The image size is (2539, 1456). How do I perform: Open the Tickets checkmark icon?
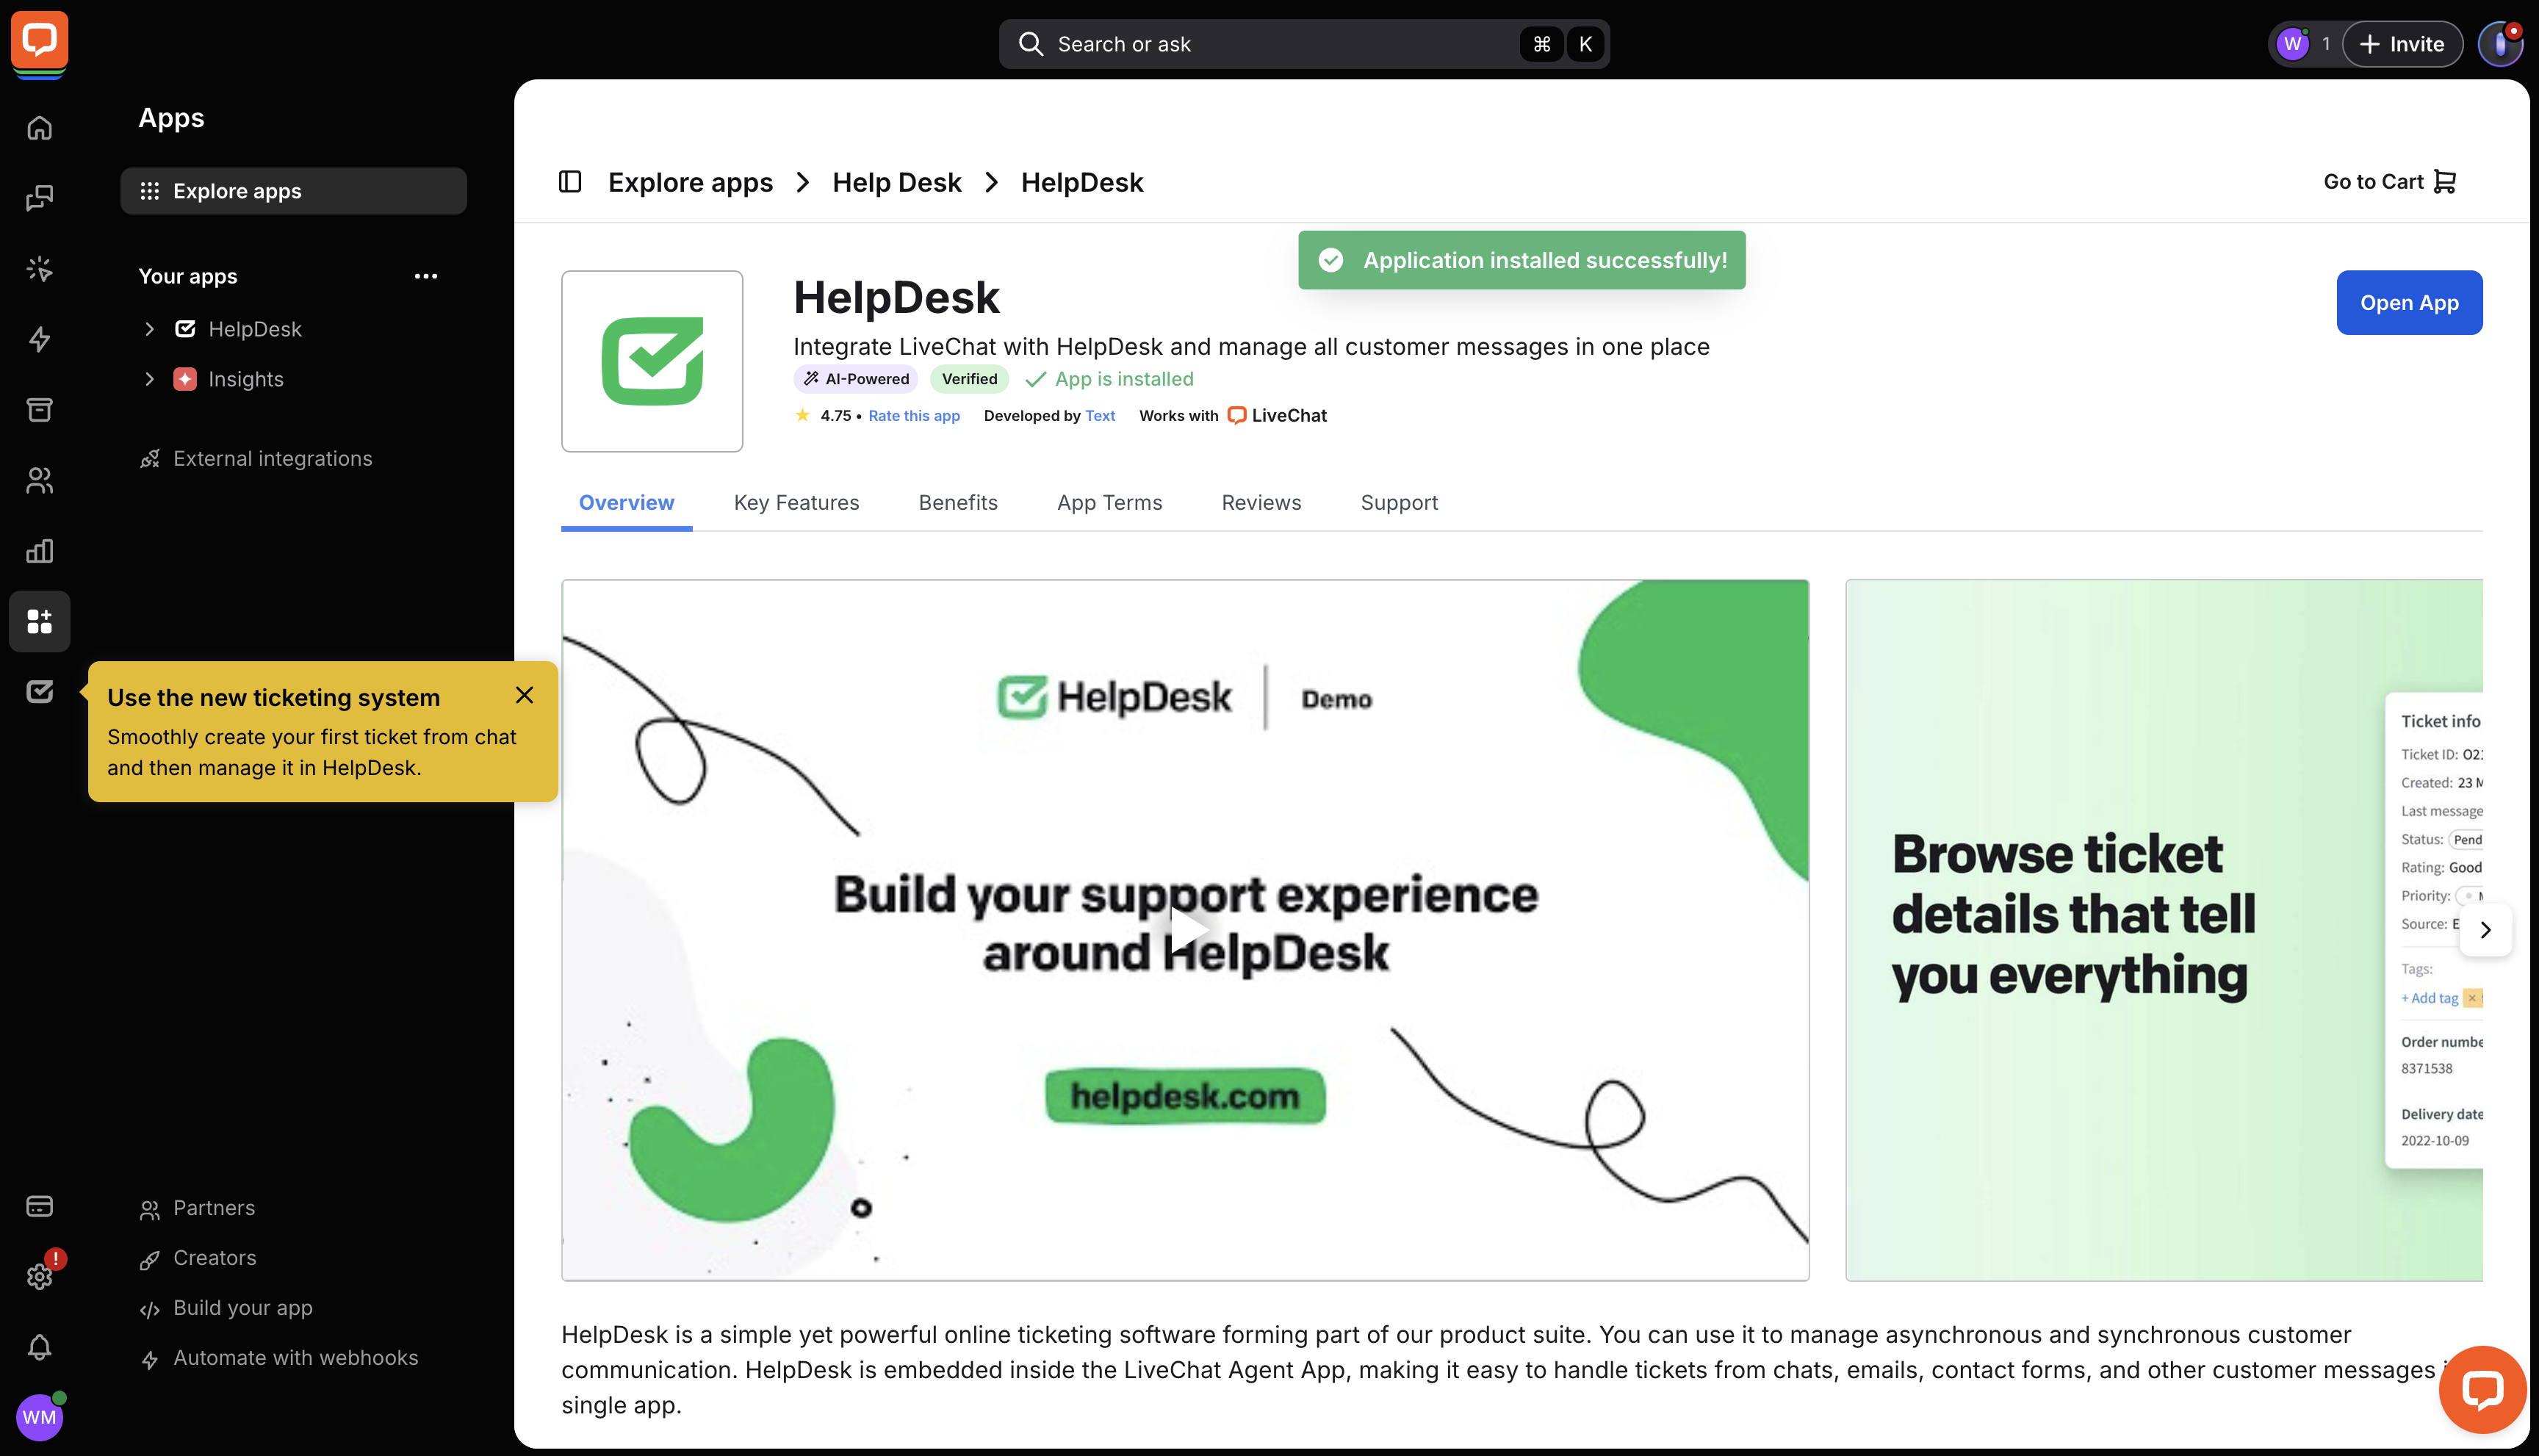39,691
